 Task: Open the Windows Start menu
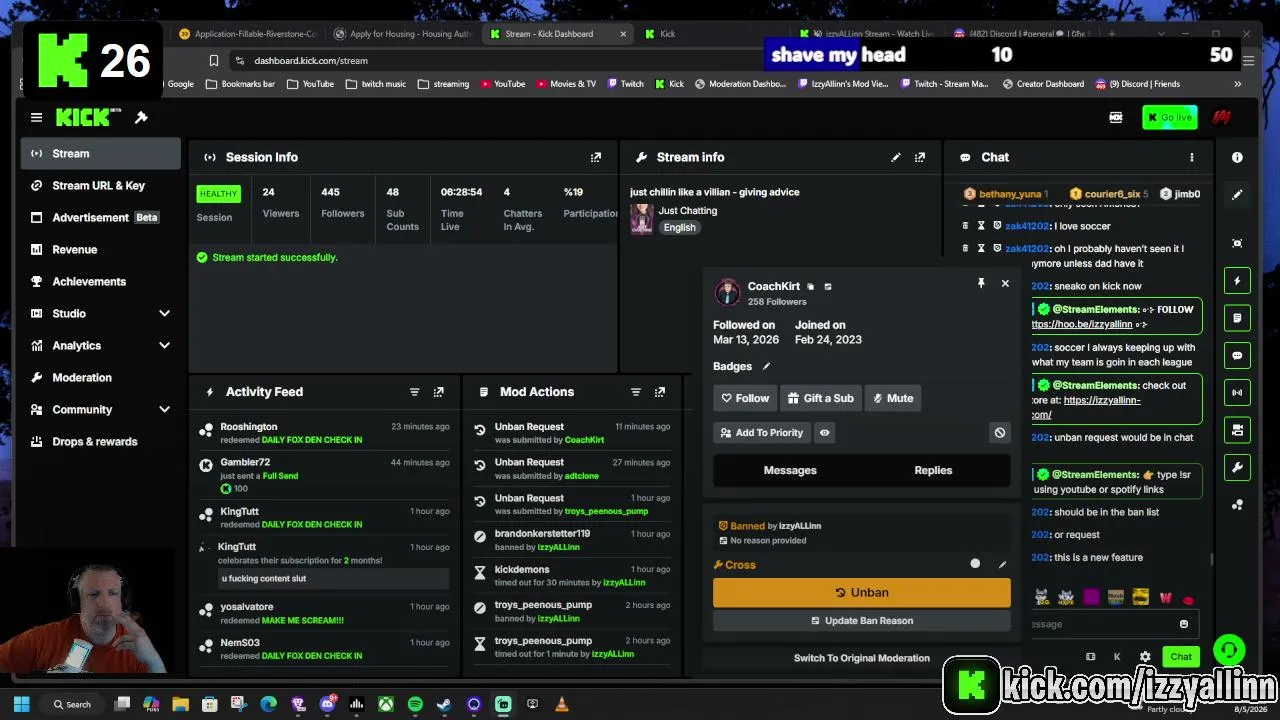[x=22, y=704]
